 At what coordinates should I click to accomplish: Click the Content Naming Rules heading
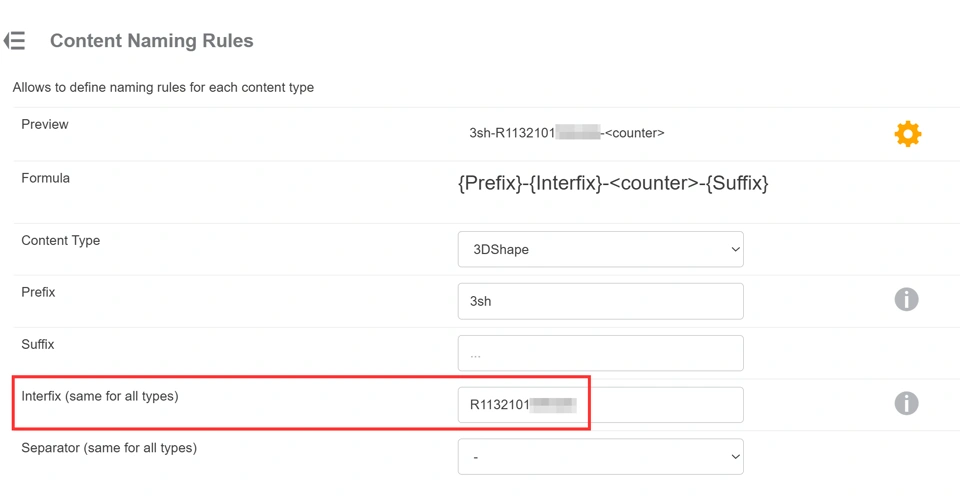click(x=152, y=41)
